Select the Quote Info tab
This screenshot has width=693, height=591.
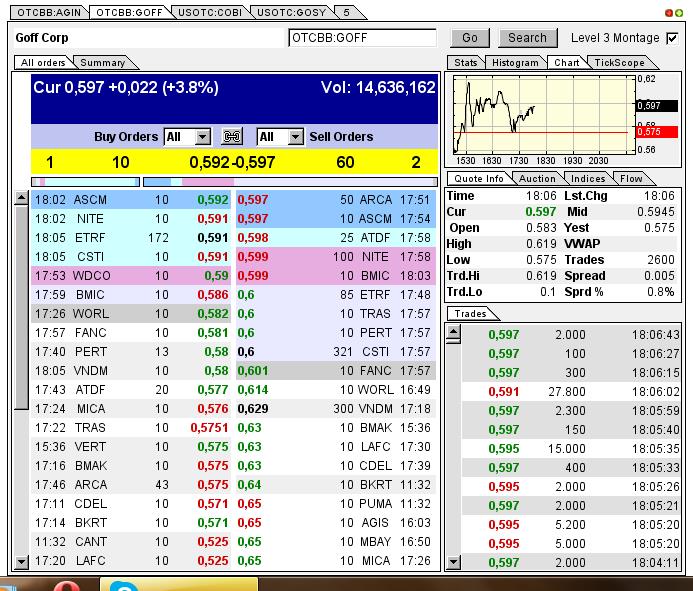(x=479, y=179)
